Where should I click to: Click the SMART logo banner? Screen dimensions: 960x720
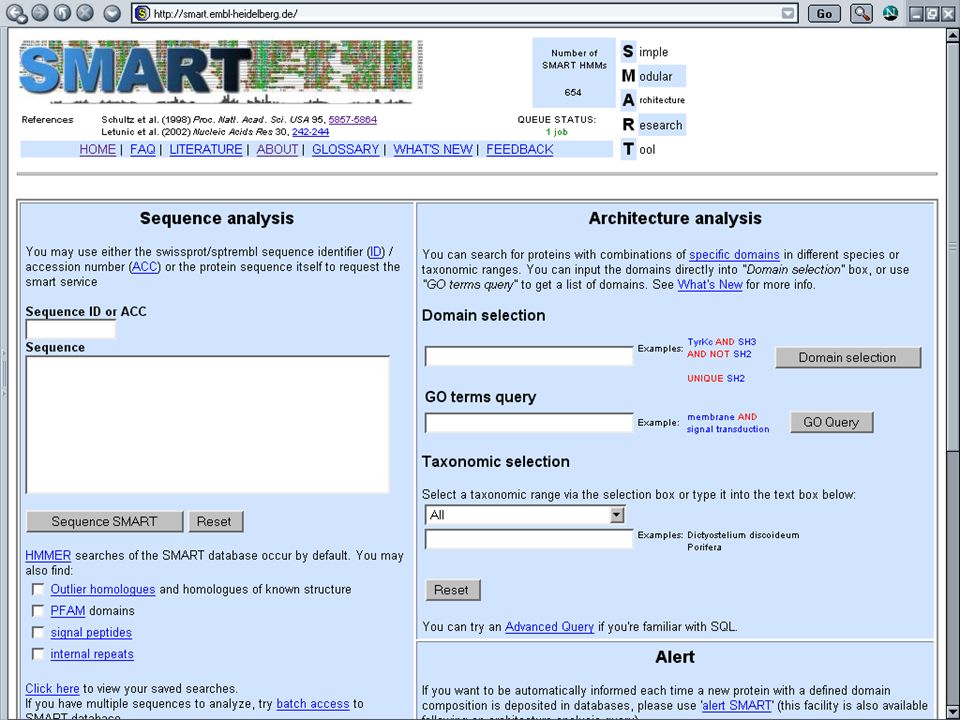221,72
